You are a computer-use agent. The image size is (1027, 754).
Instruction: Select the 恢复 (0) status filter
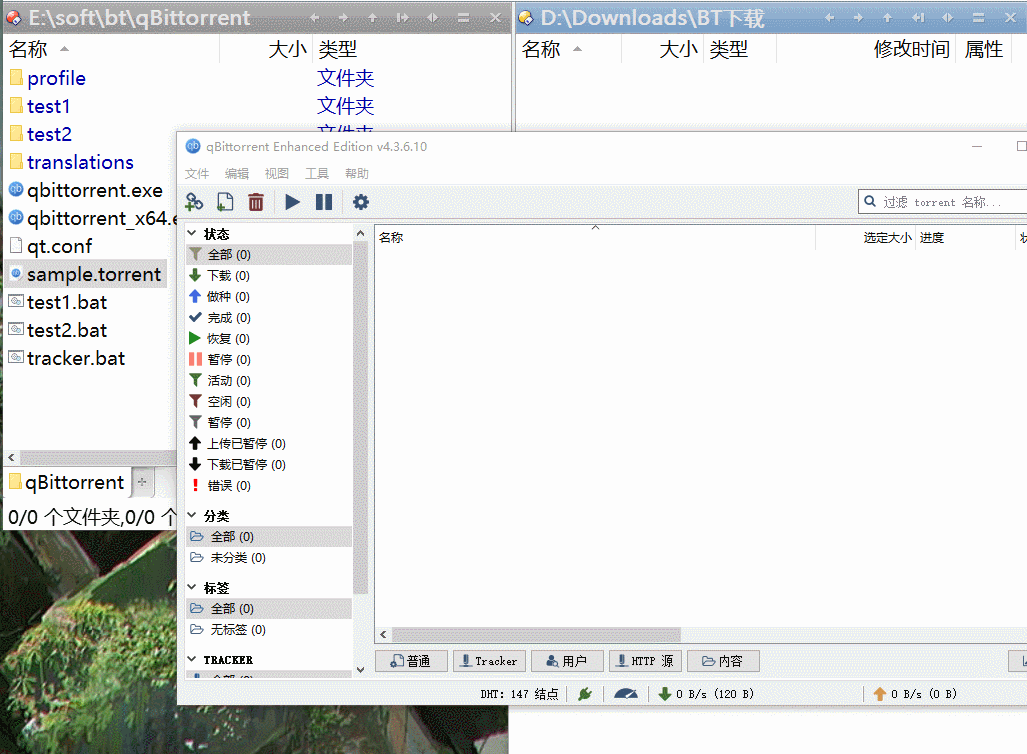pyautogui.click(x=269, y=339)
